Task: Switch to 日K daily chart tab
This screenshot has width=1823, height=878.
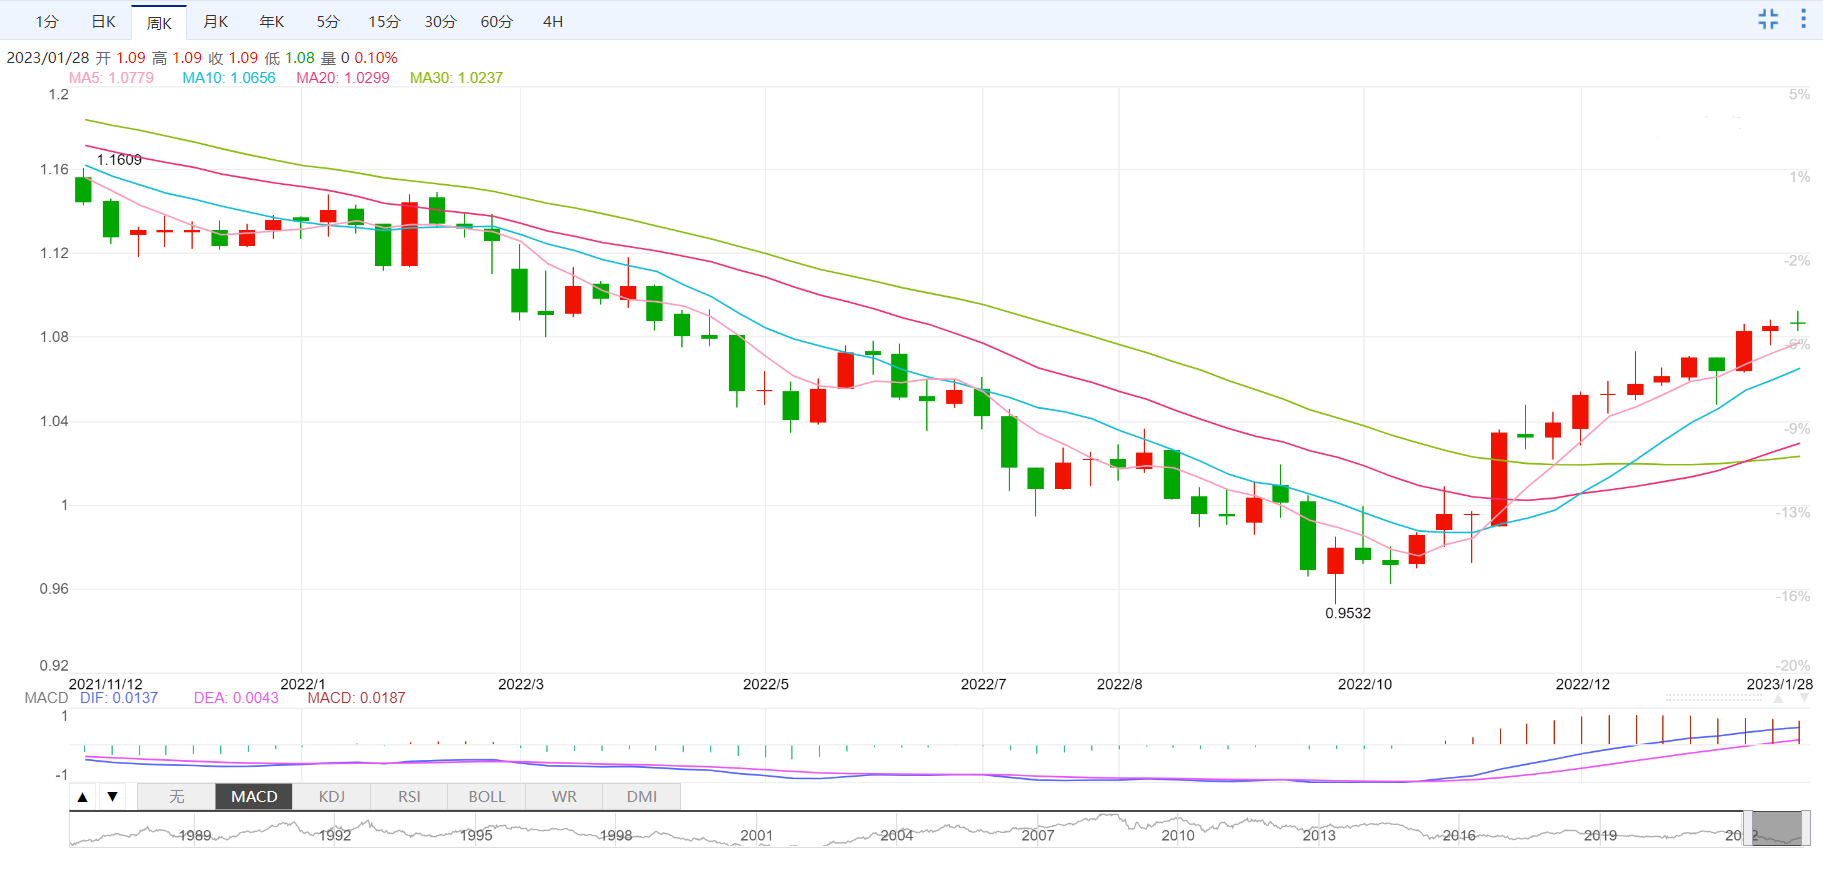Action: pos(103,22)
